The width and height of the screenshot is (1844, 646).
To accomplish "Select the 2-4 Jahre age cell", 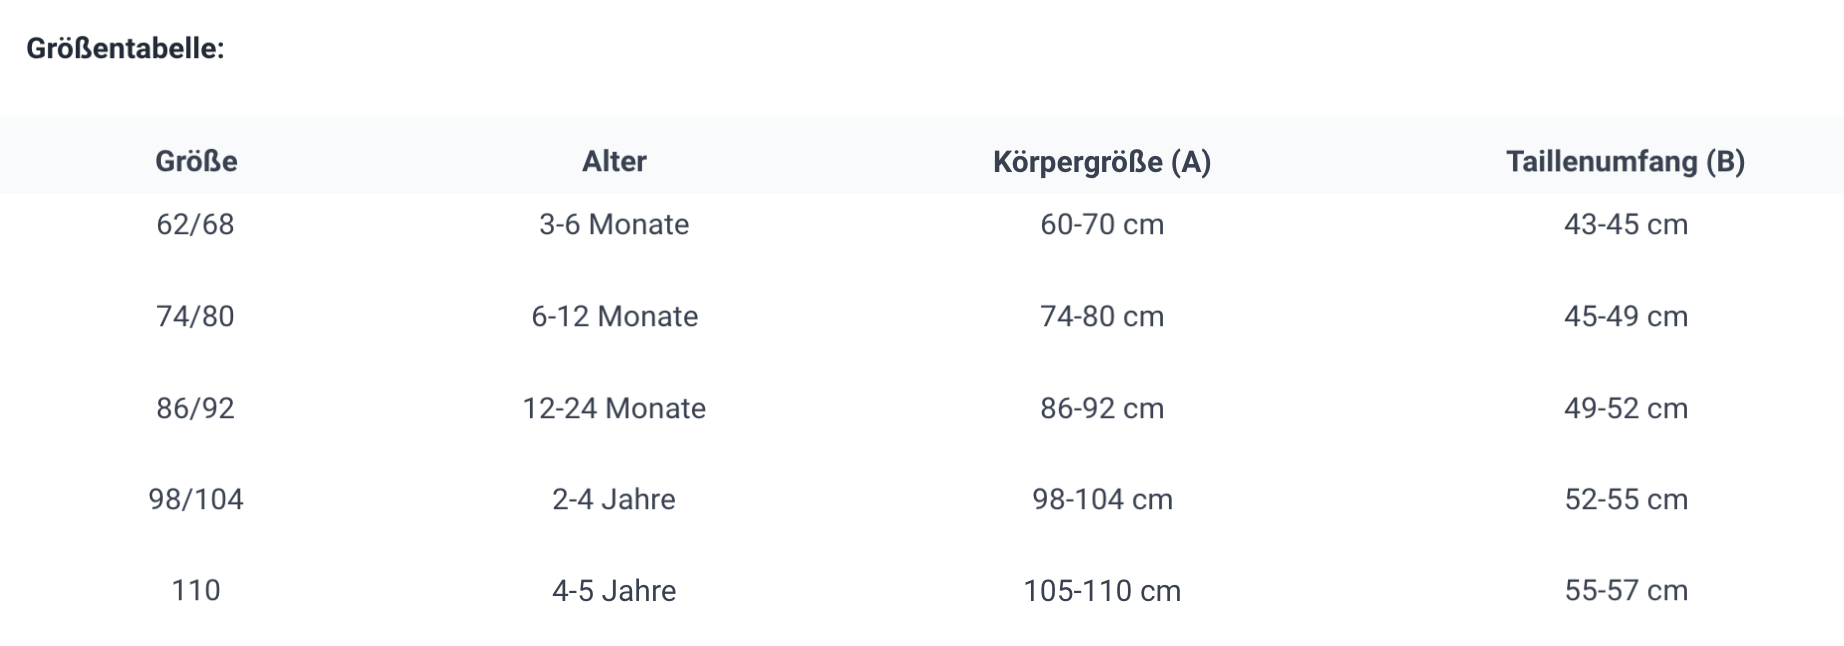I will pyautogui.click(x=614, y=499).
